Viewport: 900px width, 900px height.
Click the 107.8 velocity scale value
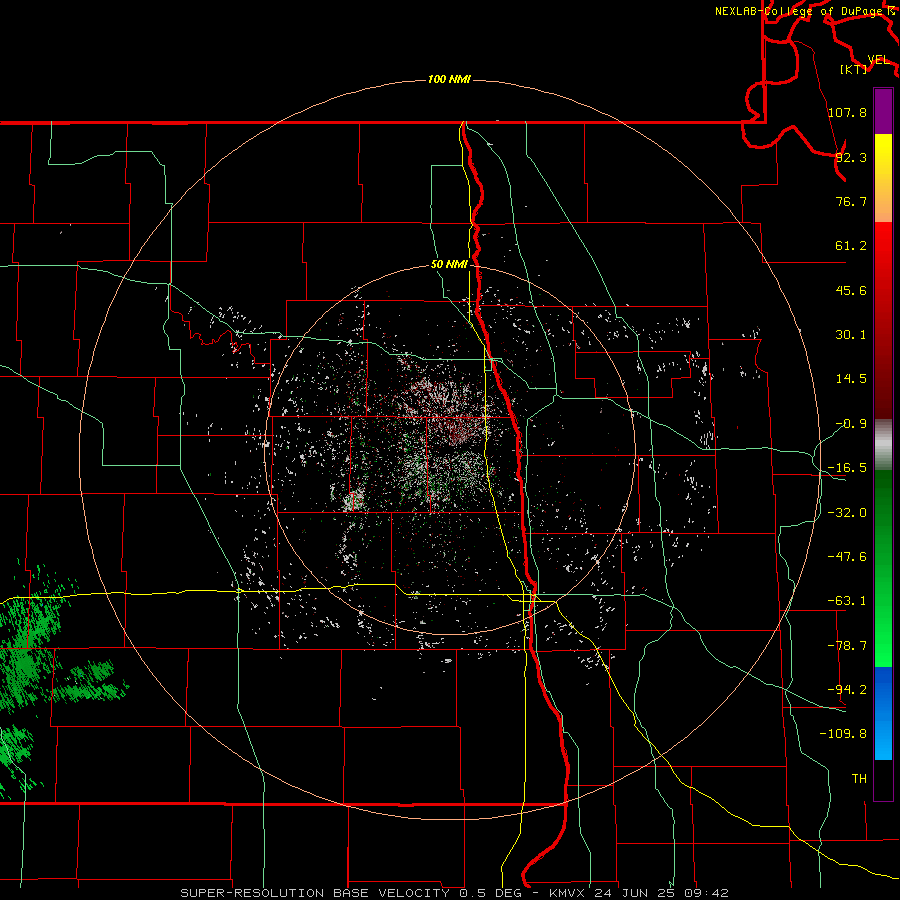click(847, 112)
